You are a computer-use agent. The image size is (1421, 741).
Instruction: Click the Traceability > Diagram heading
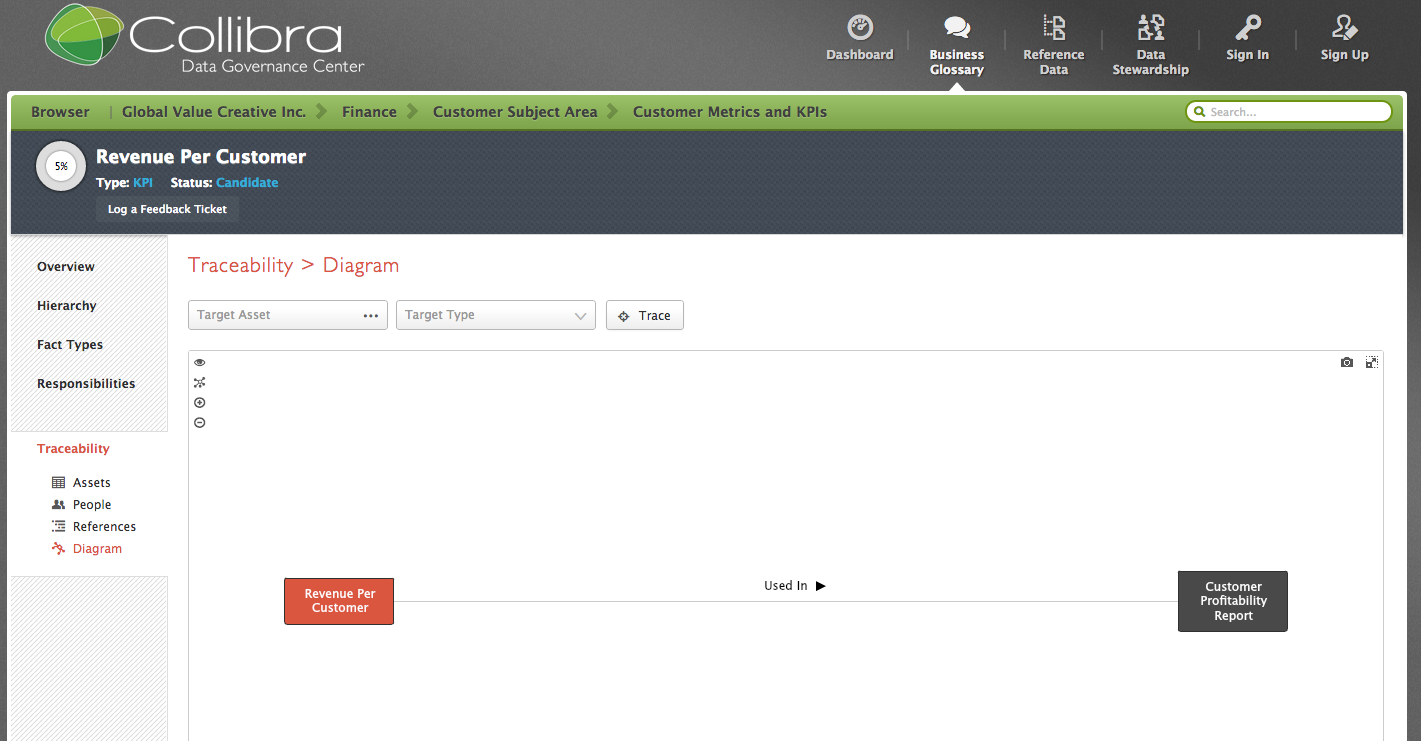(x=294, y=265)
